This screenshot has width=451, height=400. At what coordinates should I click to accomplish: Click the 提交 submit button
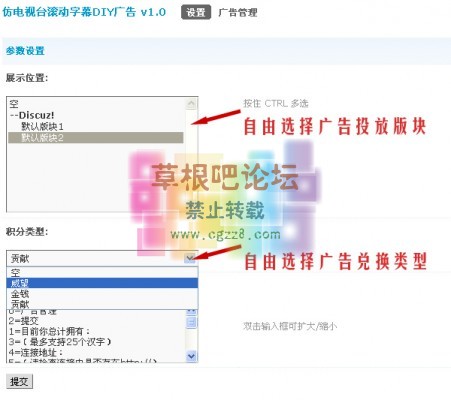[19, 381]
